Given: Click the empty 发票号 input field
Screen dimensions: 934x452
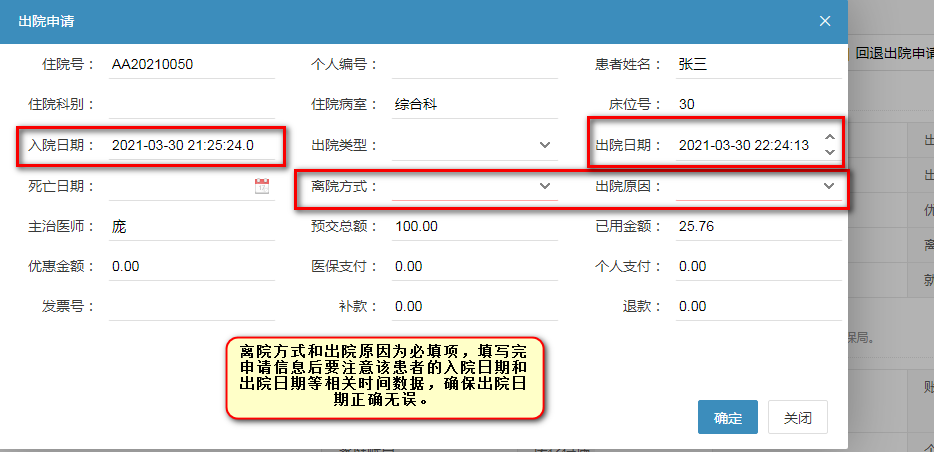Looking at the screenshot, I should pyautogui.click(x=190, y=307).
